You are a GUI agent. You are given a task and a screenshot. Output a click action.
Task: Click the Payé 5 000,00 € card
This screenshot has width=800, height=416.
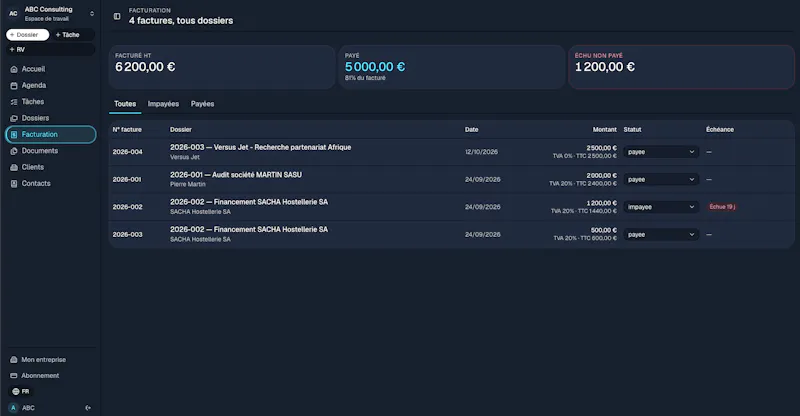click(x=452, y=67)
